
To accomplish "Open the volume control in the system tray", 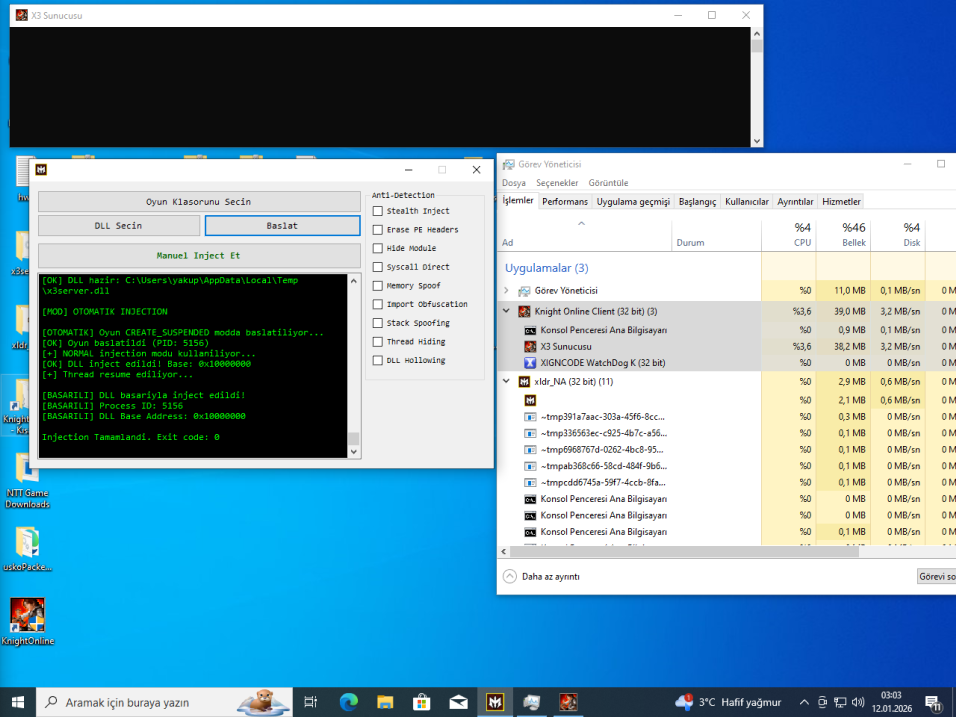I will point(858,702).
